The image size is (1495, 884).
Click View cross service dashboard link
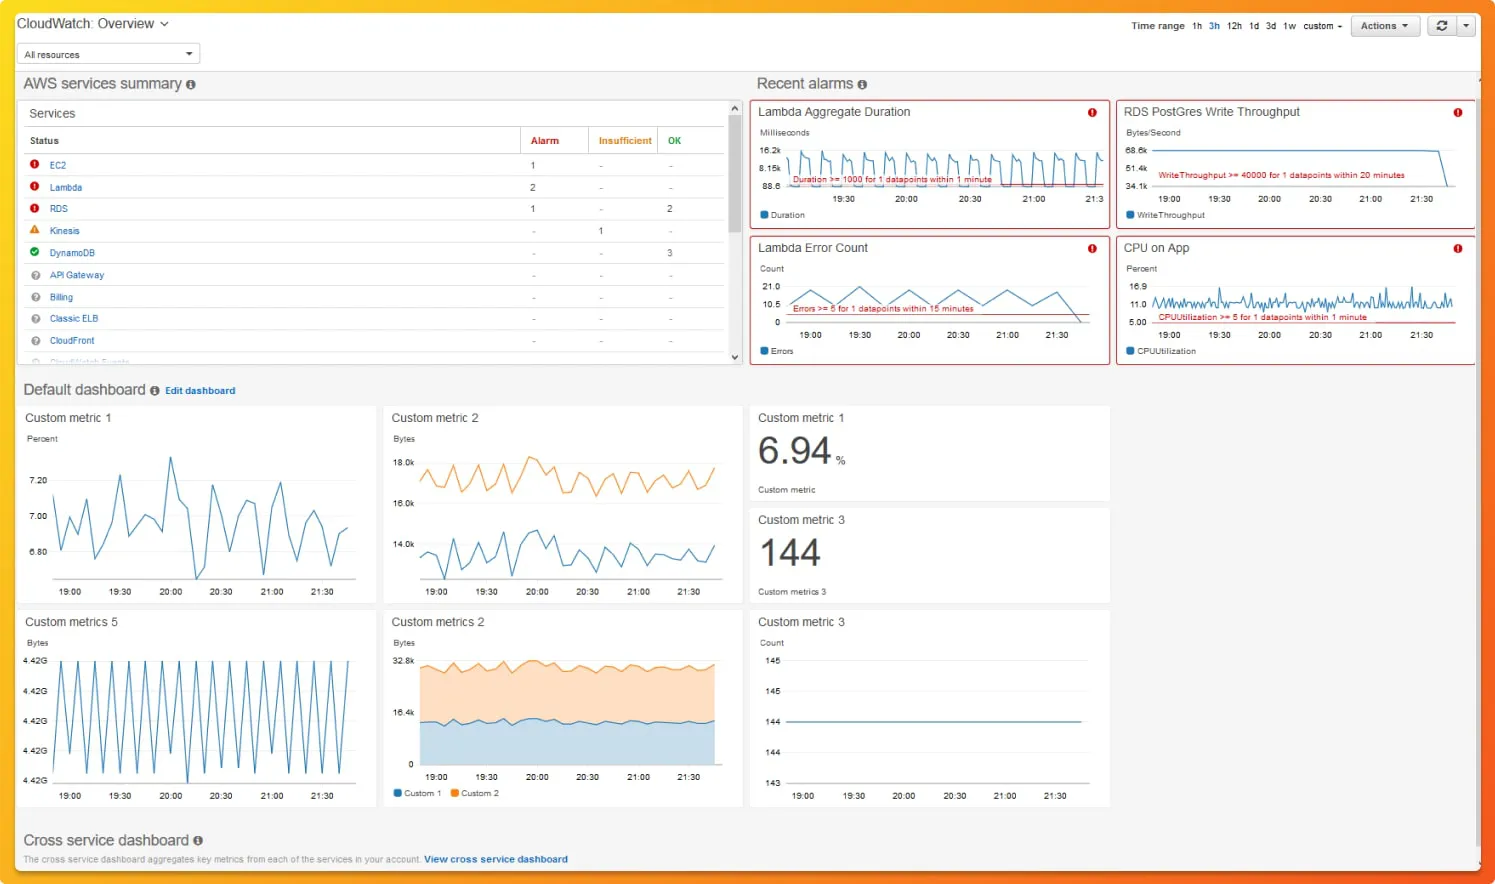[496, 859]
